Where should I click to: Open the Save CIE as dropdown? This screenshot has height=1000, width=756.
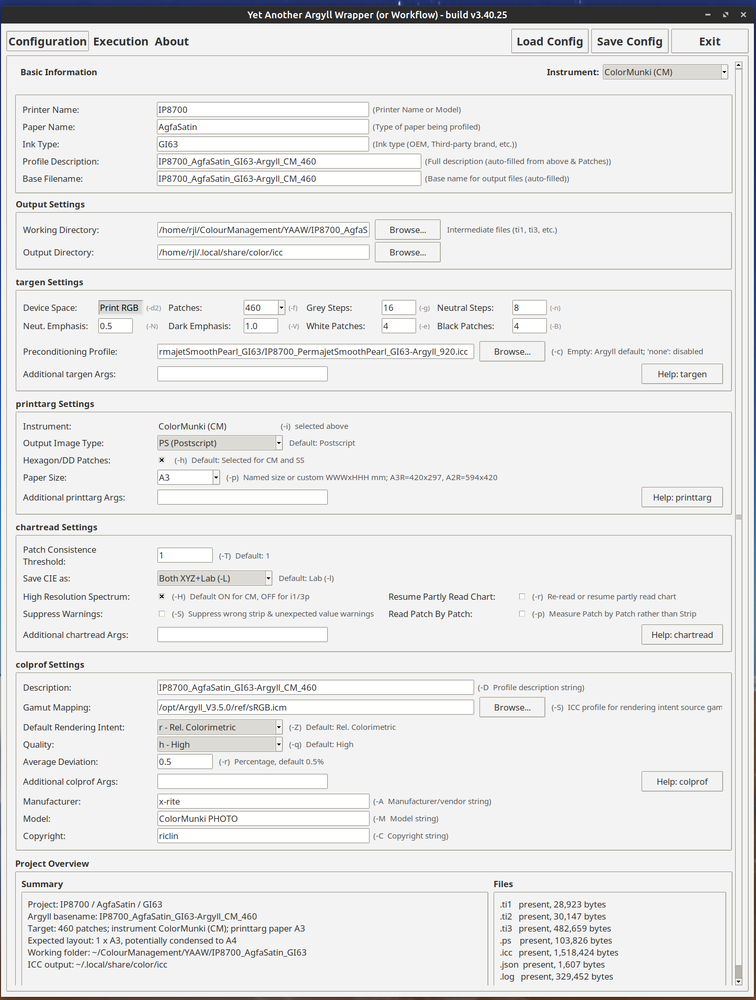pyautogui.click(x=214, y=578)
